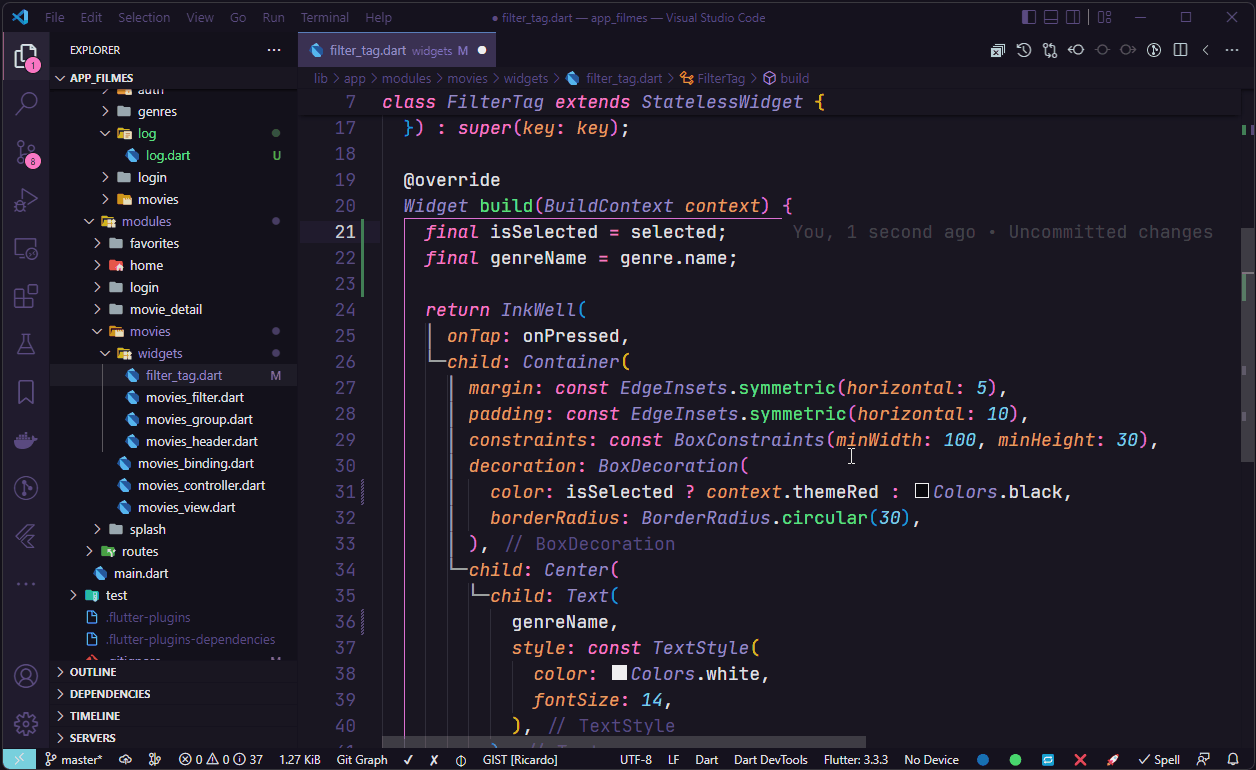Open the Remote Explorer view

(x=26, y=249)
